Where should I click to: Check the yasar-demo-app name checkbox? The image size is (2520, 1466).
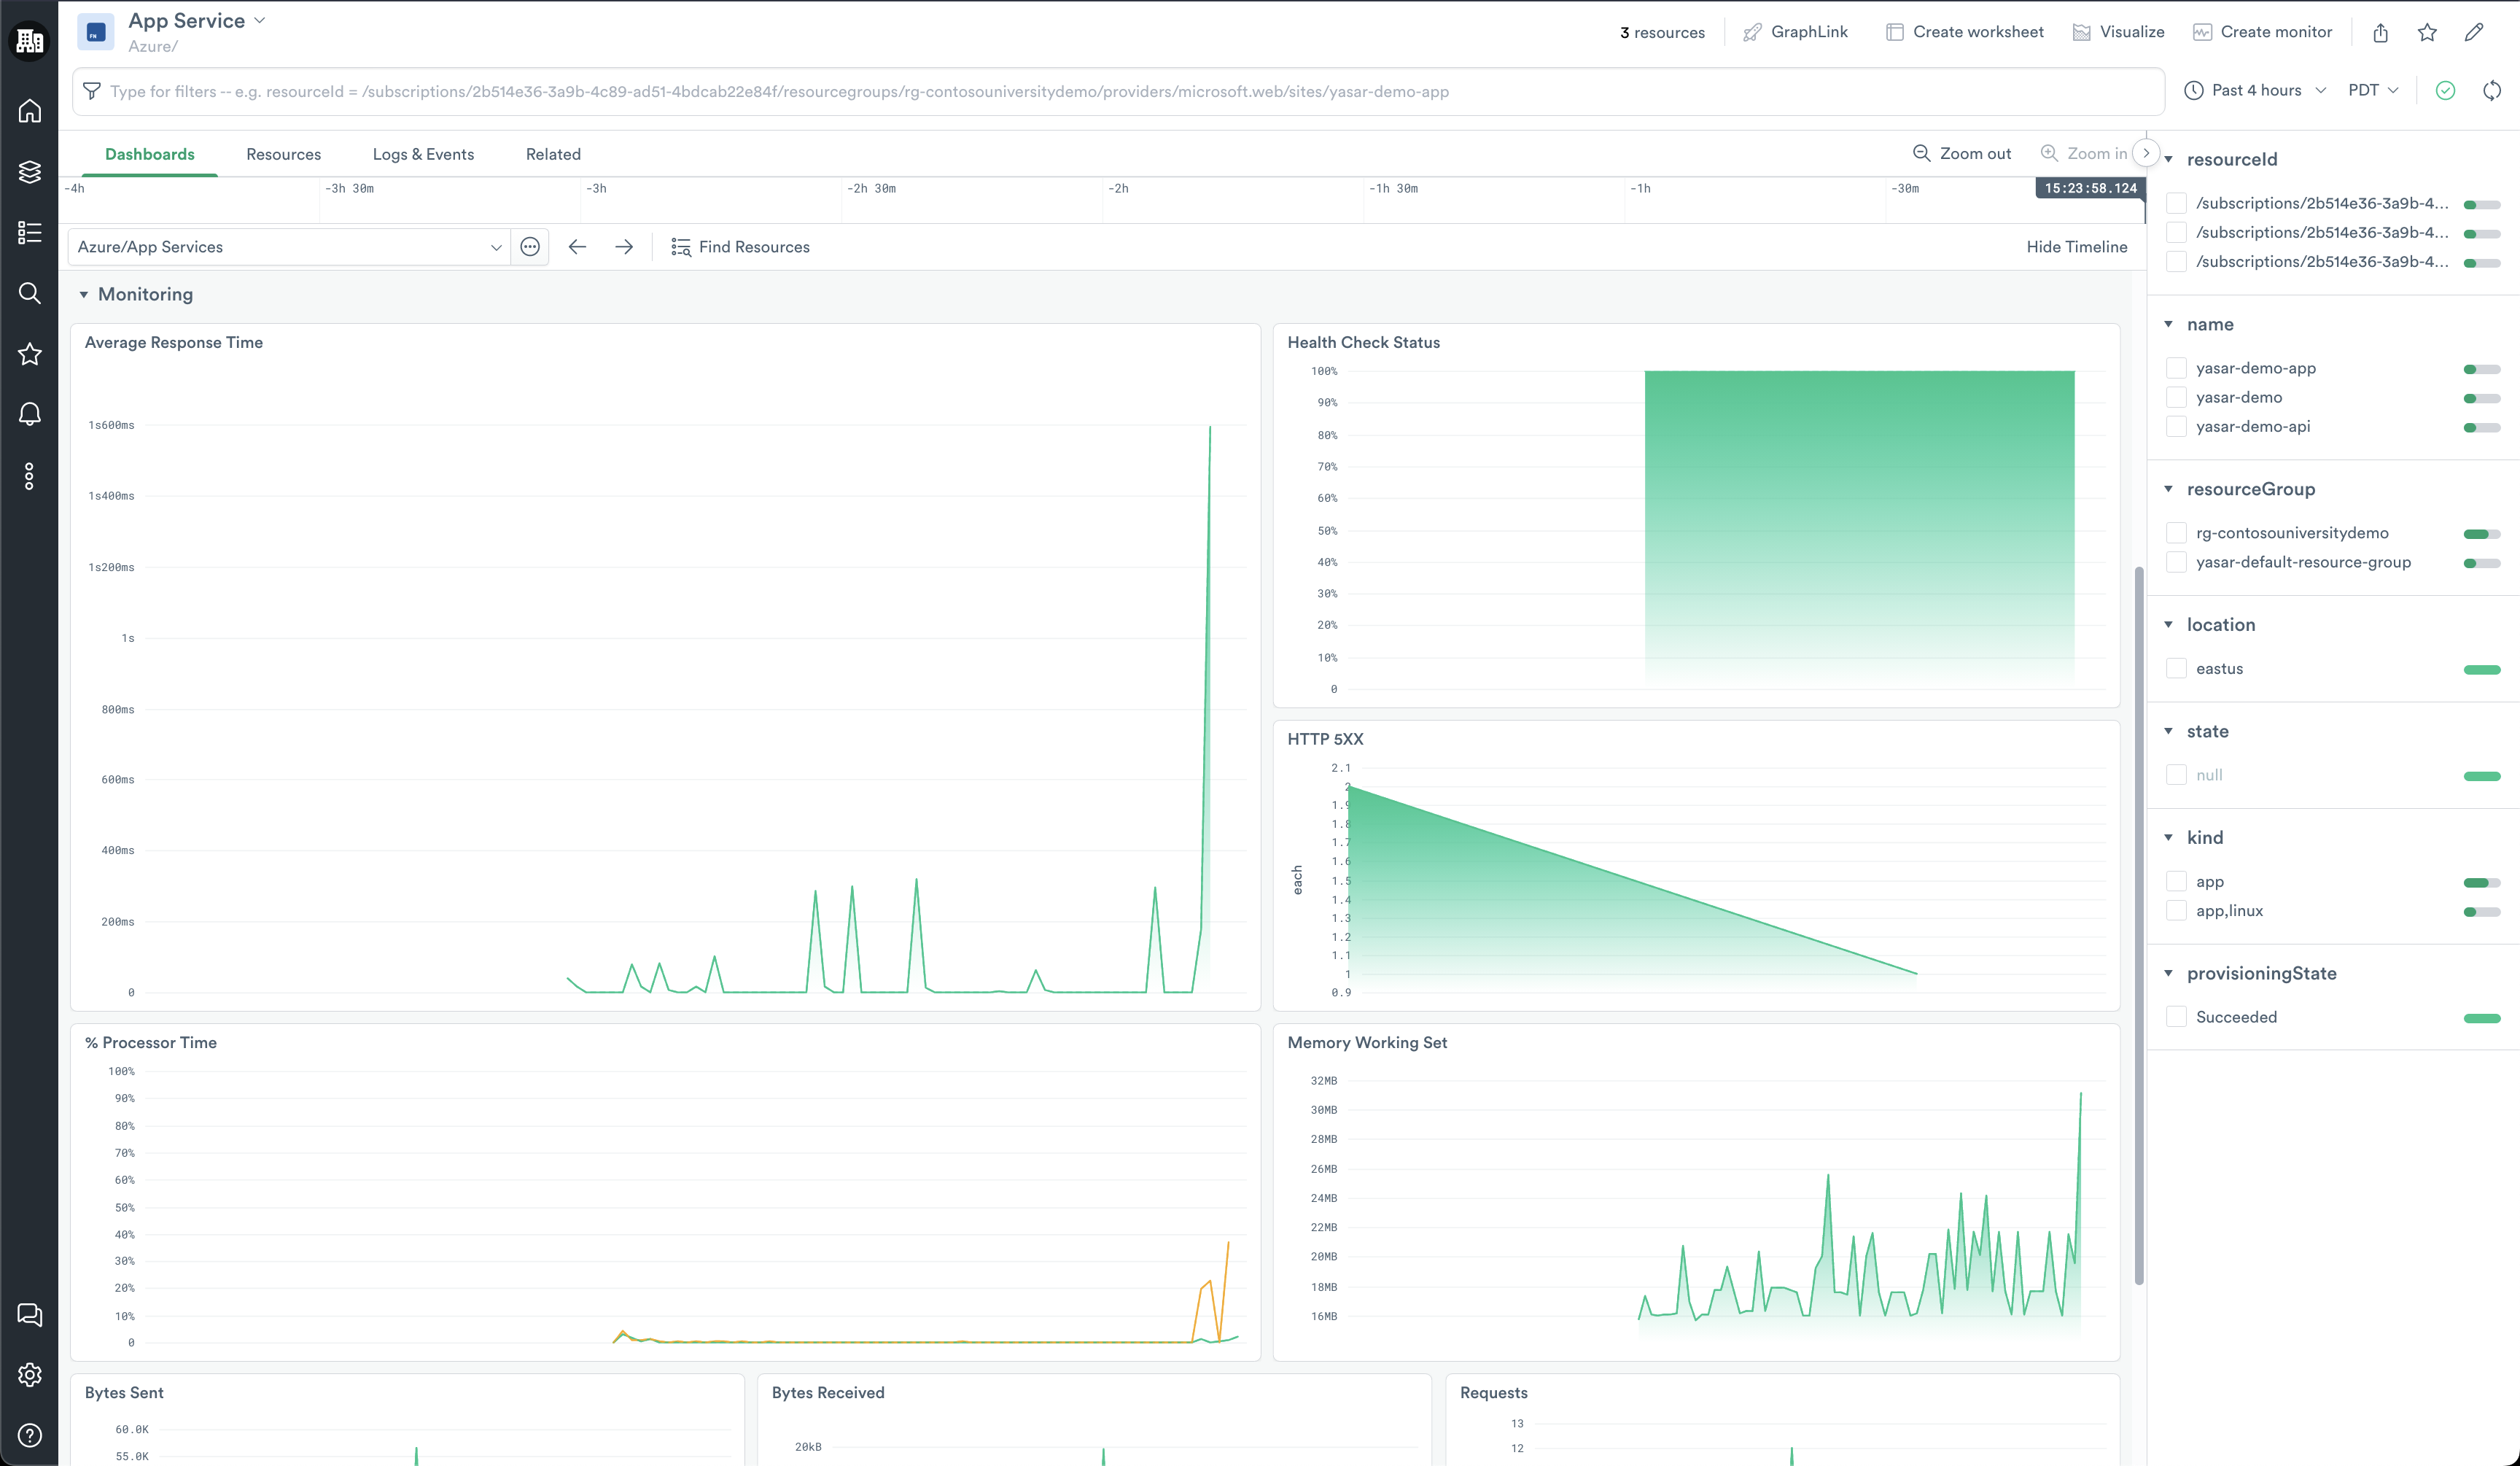(x=2176, y=368)
